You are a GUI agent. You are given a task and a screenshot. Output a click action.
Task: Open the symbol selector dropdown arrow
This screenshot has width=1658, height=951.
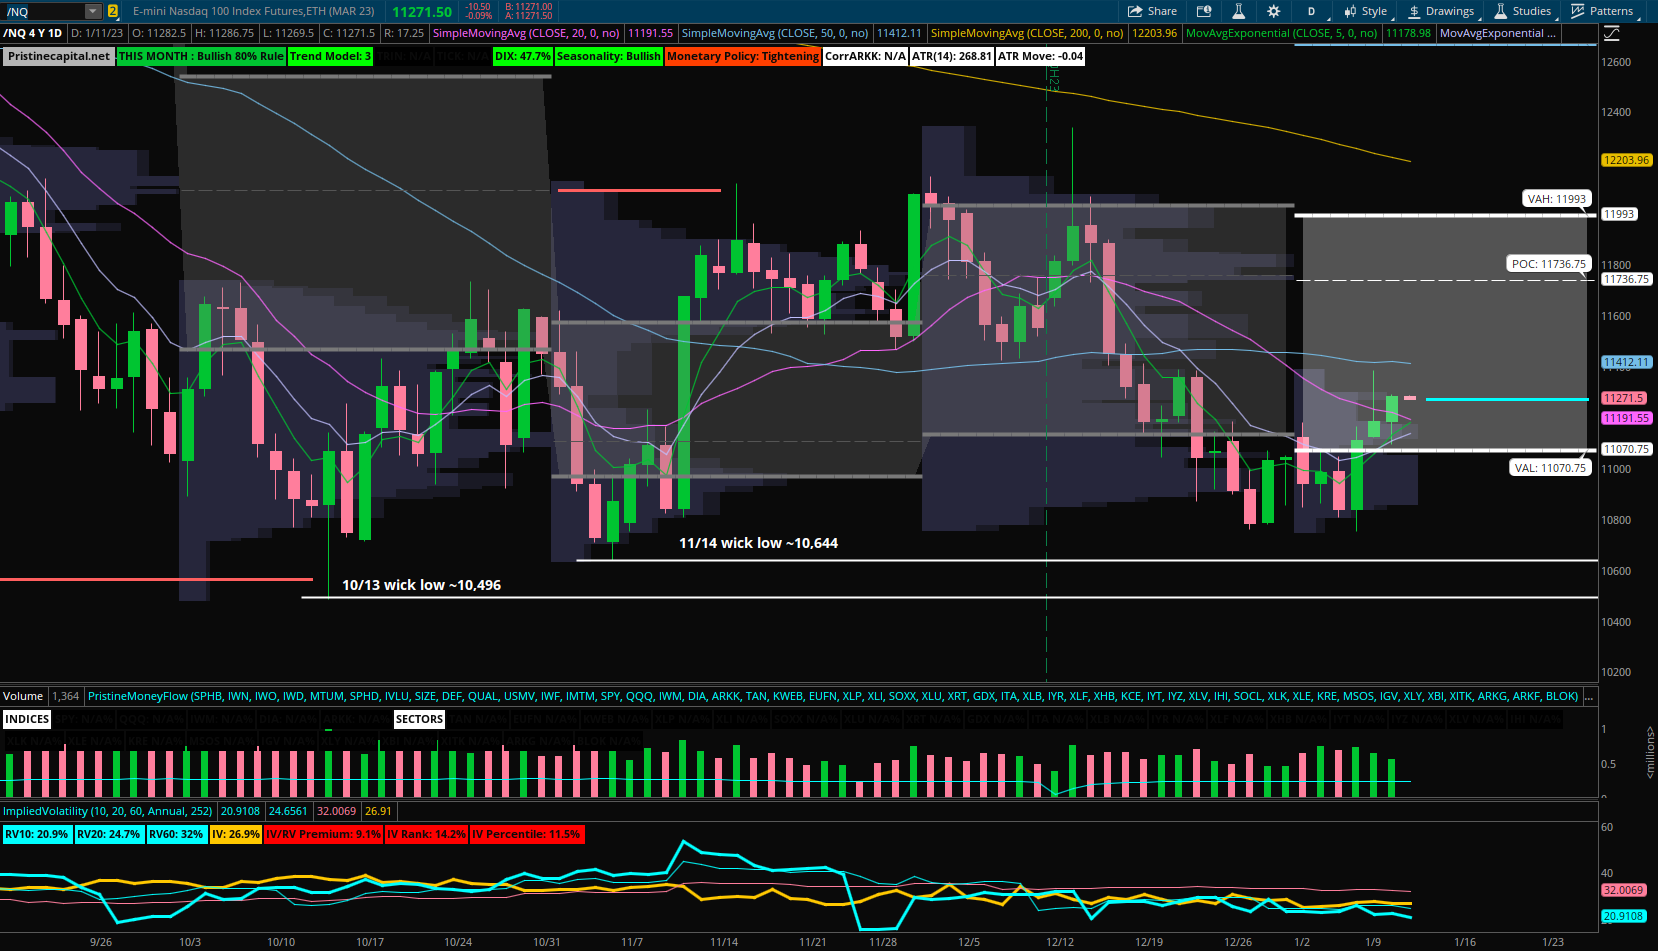[x=93, y=11]
